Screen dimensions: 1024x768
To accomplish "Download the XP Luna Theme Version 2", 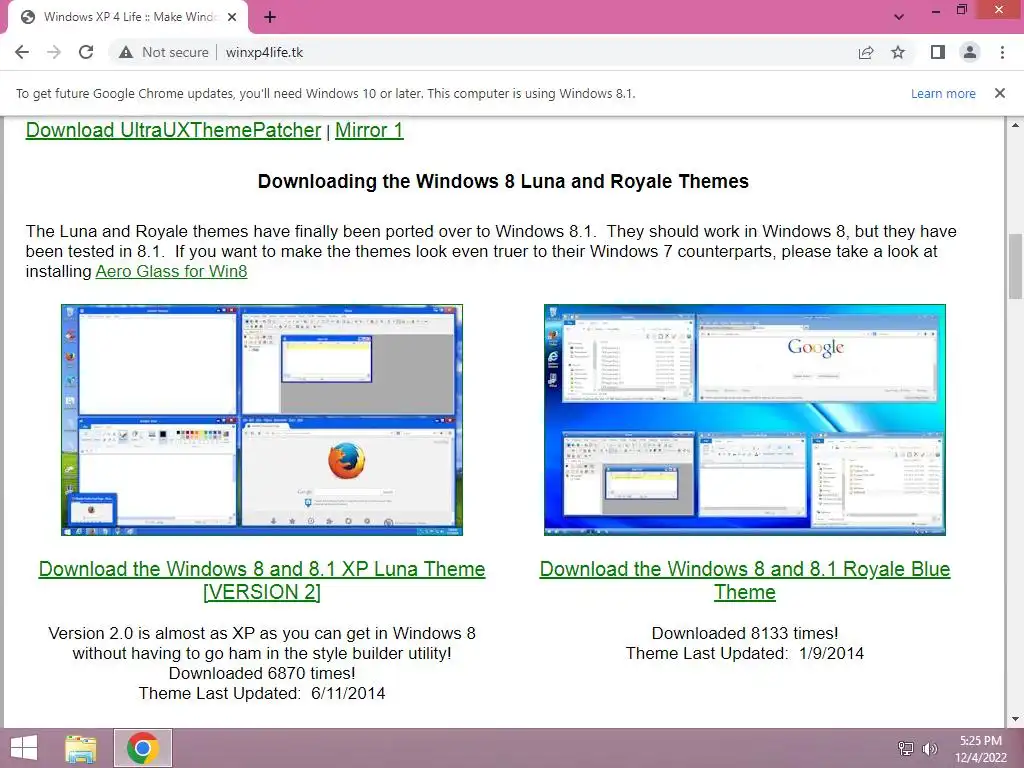I will pos(262,580).
